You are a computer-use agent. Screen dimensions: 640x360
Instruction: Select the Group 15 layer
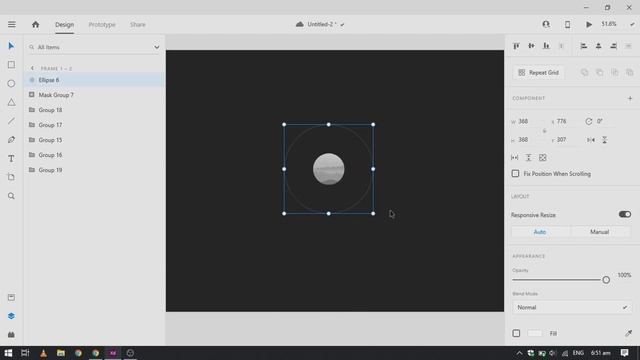point(94,140)
